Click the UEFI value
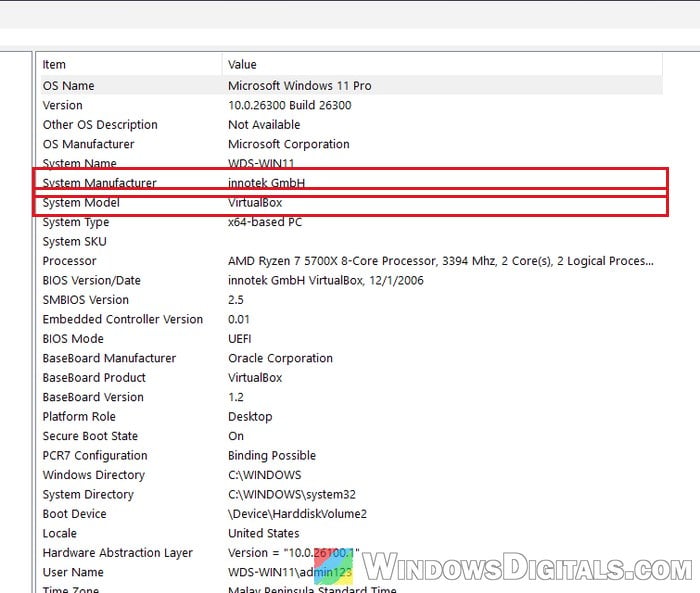Screen dimensions: 700x593 click(239, 339)
